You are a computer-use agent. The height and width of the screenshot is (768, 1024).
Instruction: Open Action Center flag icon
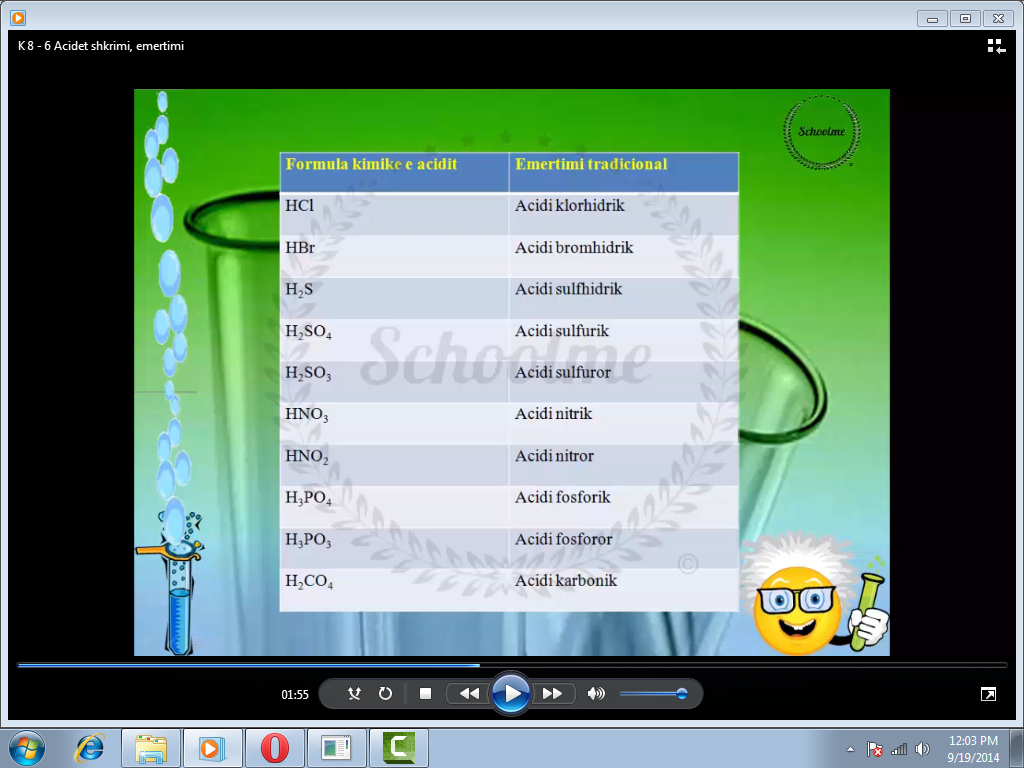tap(874, 749)
